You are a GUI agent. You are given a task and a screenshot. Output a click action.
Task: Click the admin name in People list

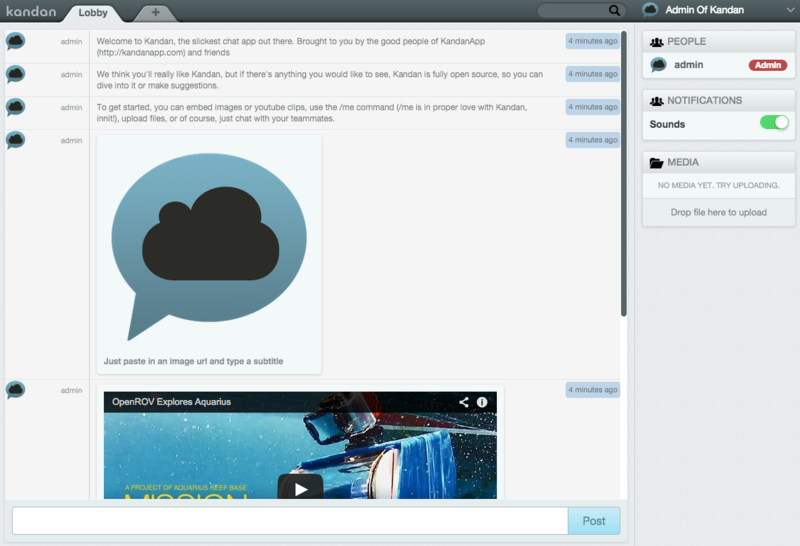point(688,65)
